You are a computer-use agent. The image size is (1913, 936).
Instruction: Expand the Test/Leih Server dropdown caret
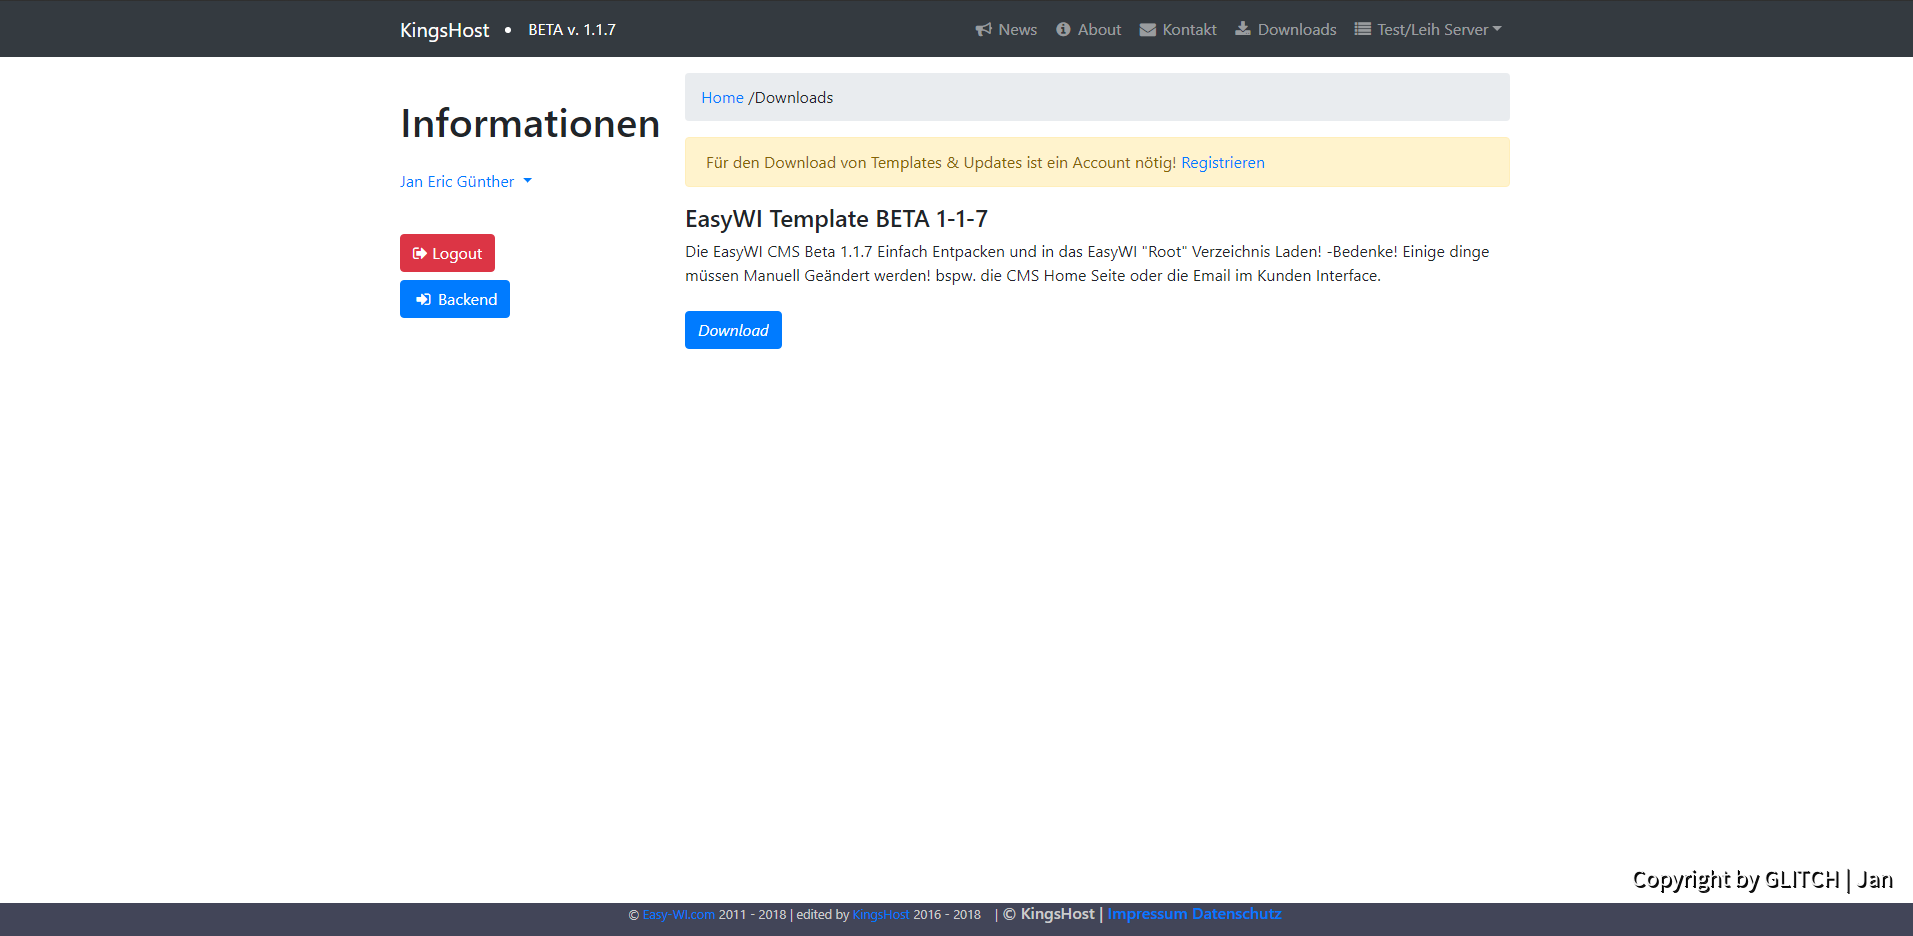(x=1497, y=29)
